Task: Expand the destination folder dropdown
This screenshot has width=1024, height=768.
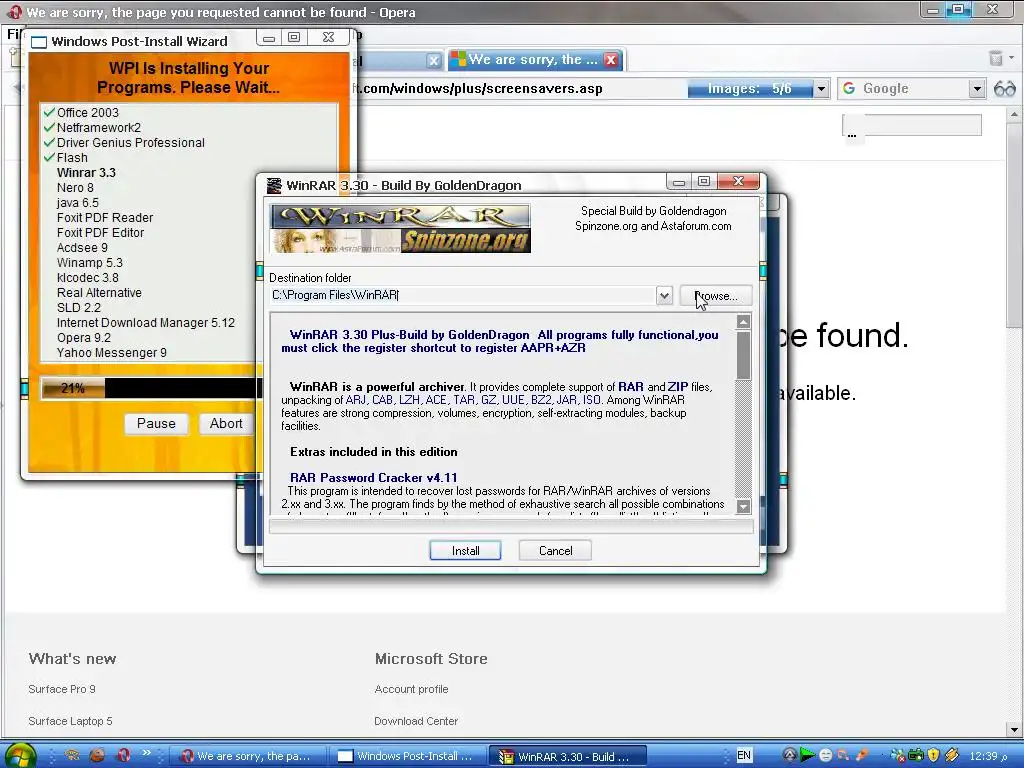Action: click(664, 295)
